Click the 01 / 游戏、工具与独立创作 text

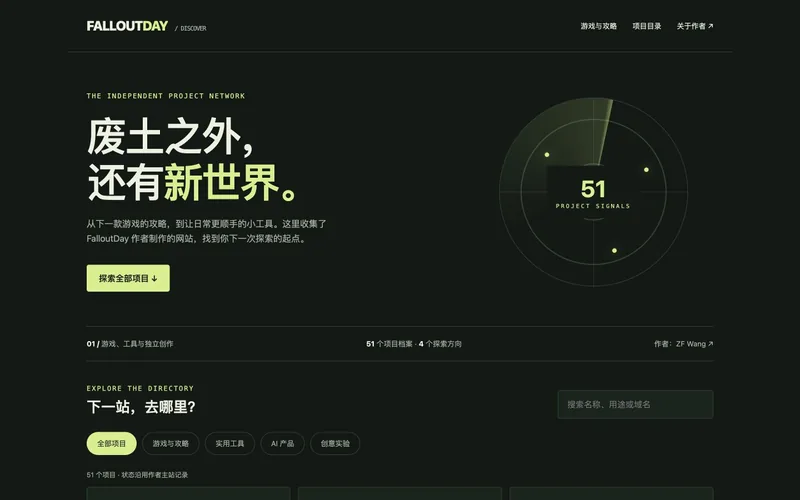pyautogui.click(x=130, y=344)
